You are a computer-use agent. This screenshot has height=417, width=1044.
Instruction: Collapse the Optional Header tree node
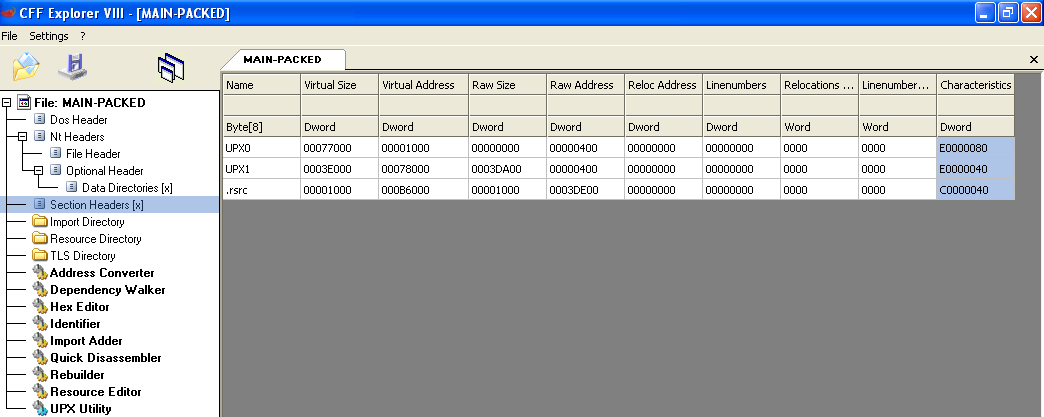[39, 171]
